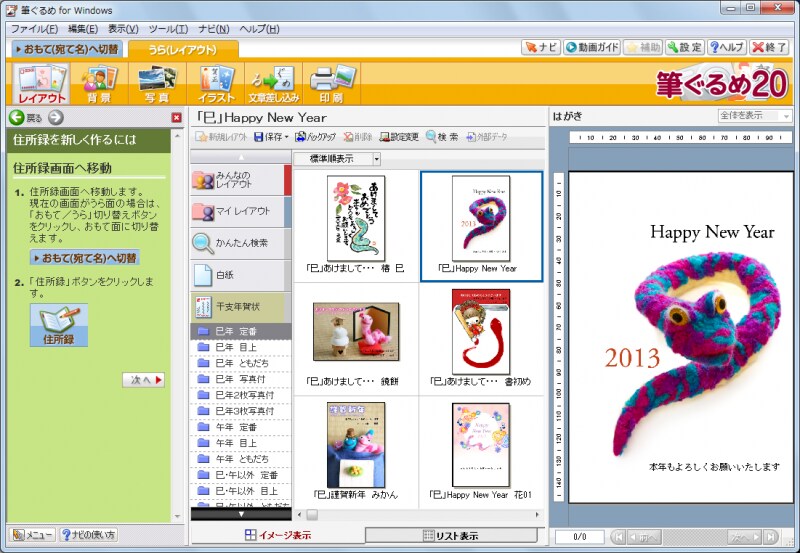The height and width of the screenshot is (553, 800).
Task: Expand the 標準順表示 sort dropdown
Action: (x=376, y=158)
